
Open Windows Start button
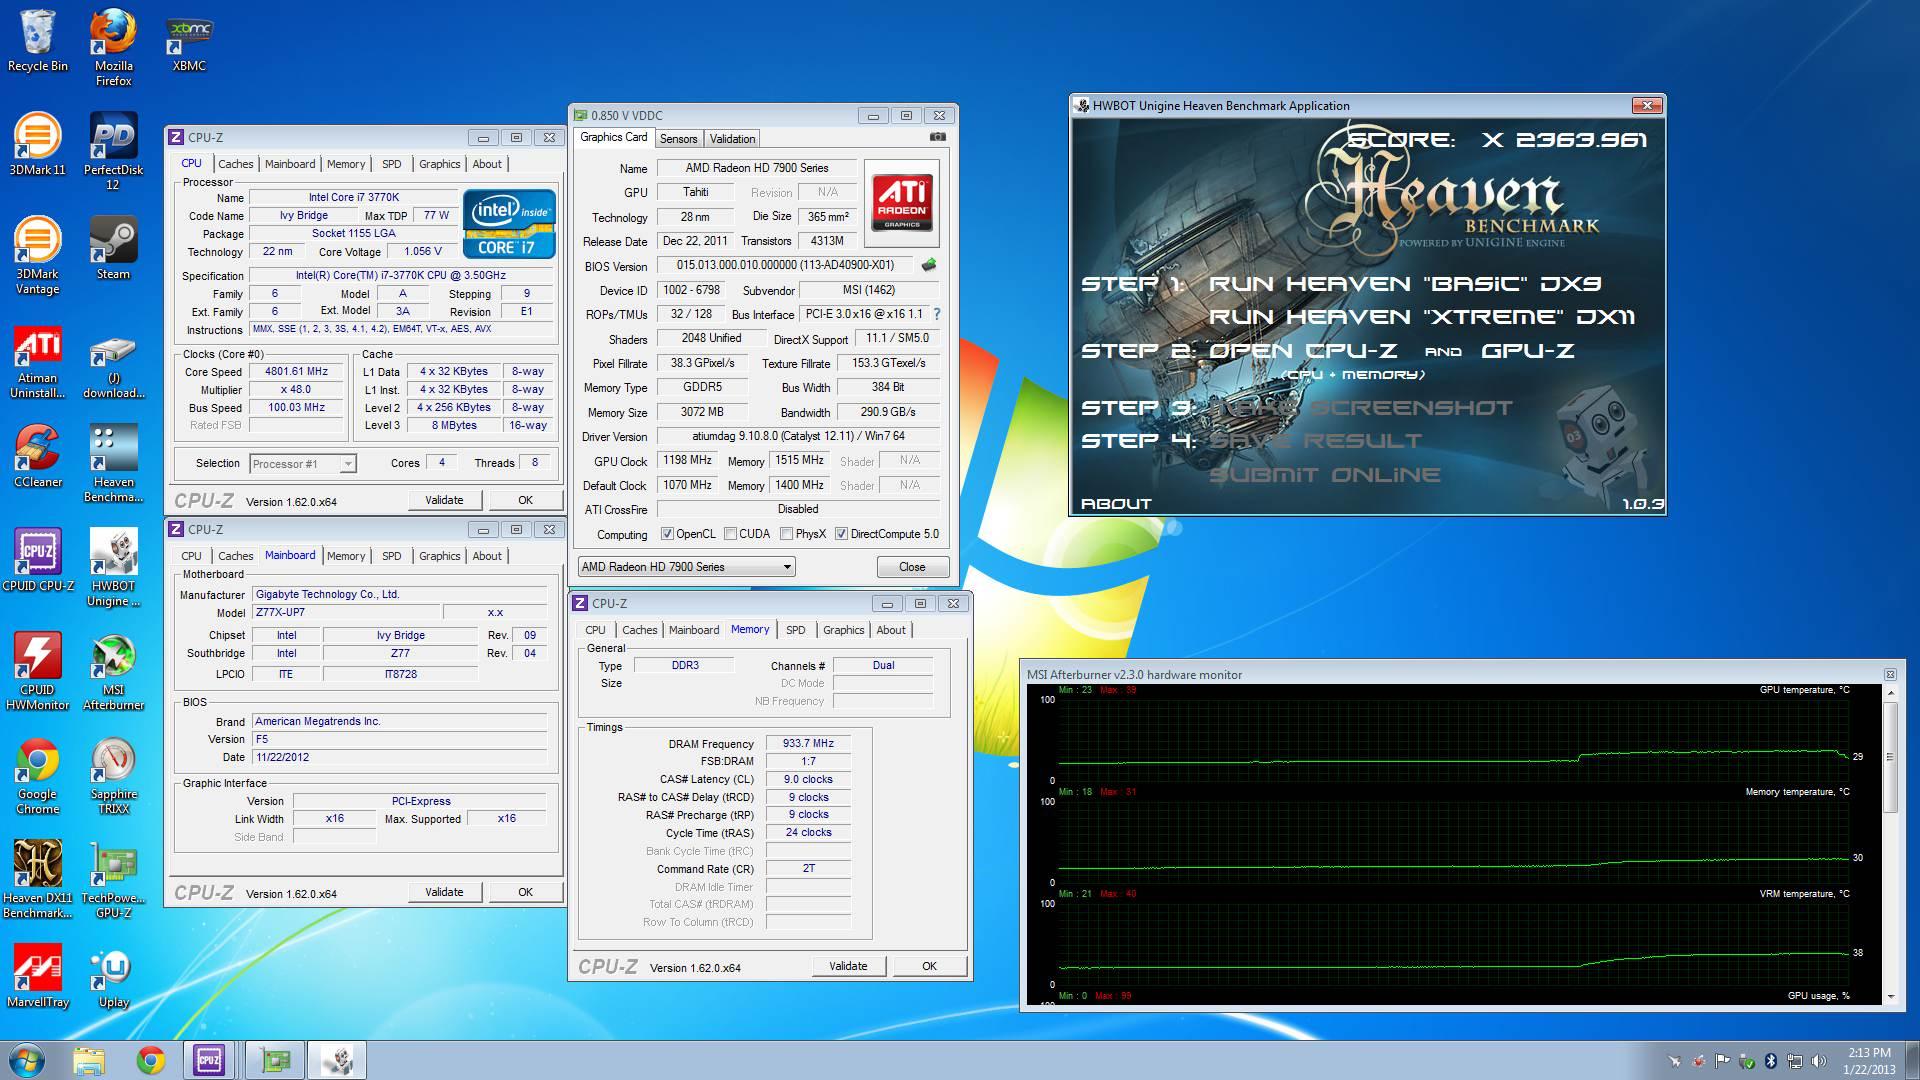click(x=27, y=1060)
